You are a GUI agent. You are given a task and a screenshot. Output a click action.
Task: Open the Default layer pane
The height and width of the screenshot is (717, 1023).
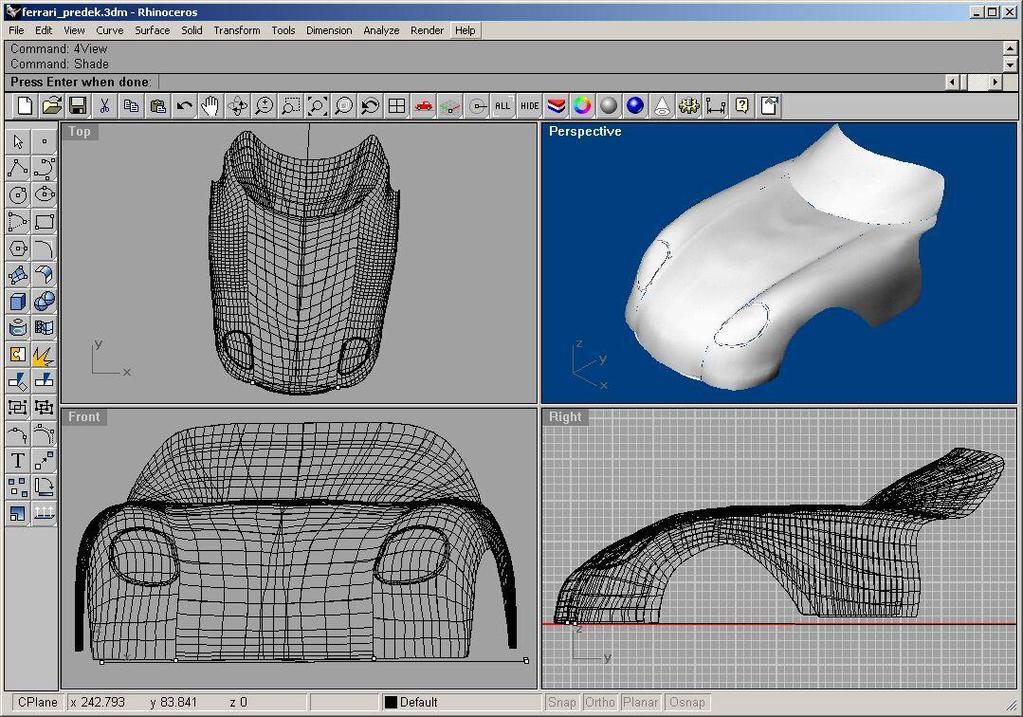click(x=461, y=703)
